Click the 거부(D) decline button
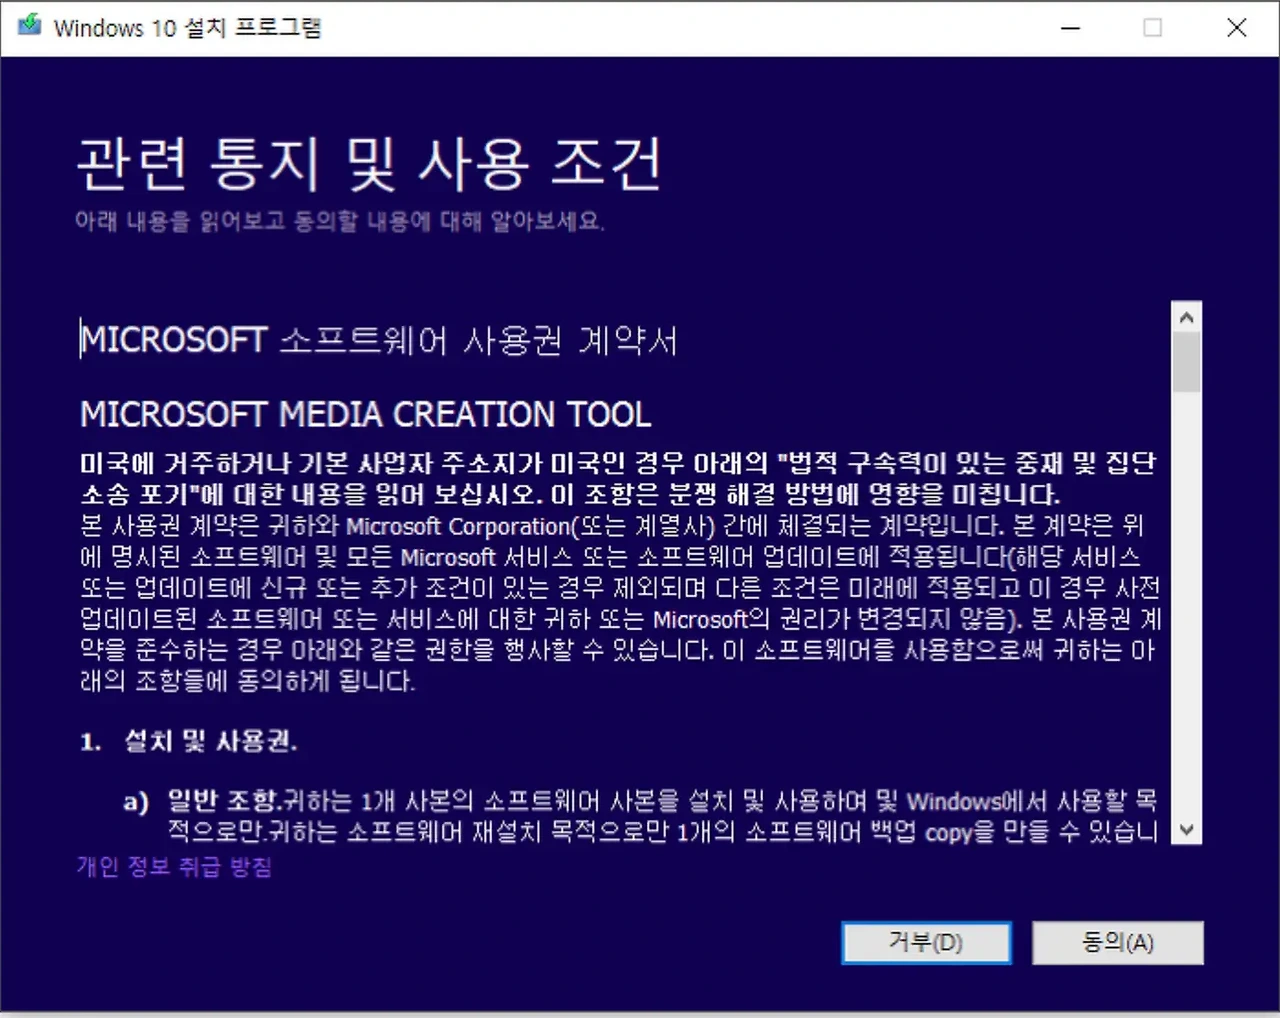1280x1018 pixels. [x=925, y=943]
